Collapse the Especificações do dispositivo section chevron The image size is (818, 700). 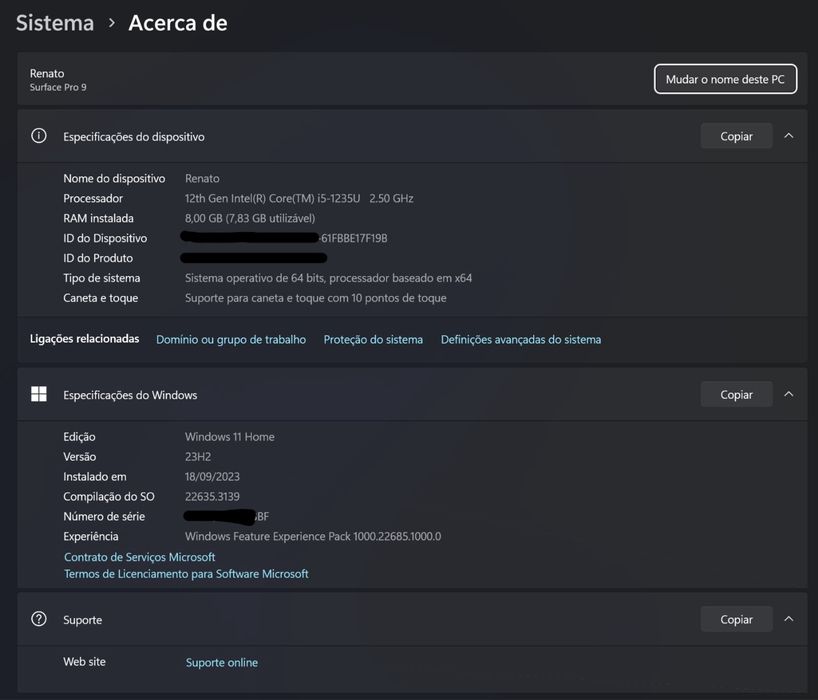789,136
